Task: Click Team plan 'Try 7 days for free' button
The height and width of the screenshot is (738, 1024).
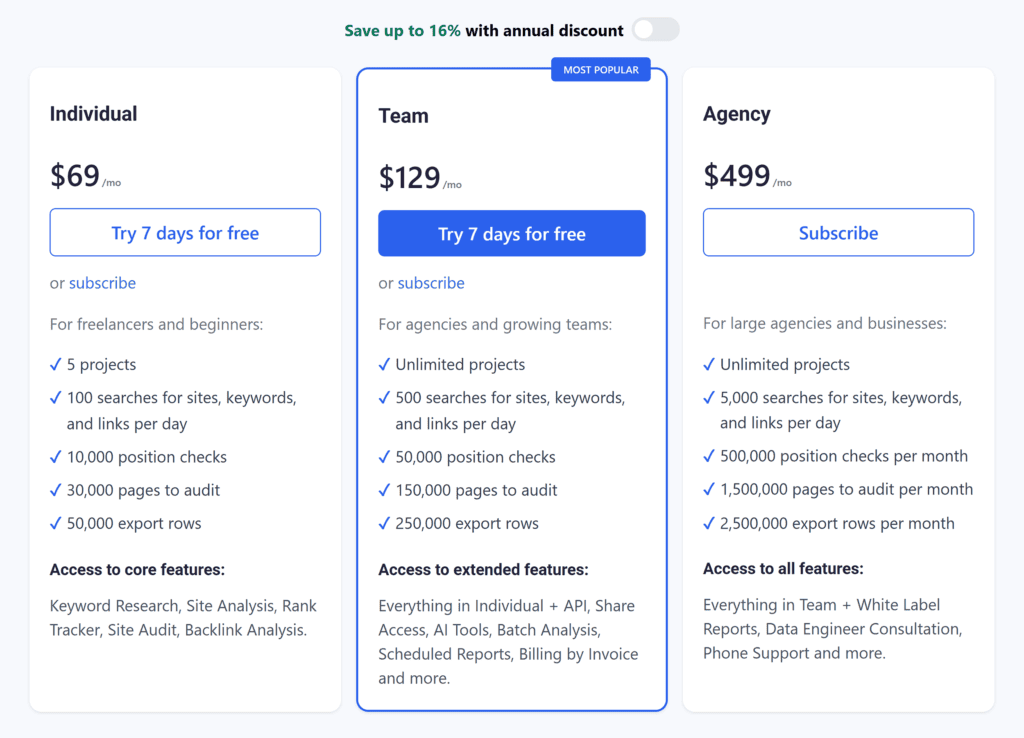Action: [x=511, y=234]
